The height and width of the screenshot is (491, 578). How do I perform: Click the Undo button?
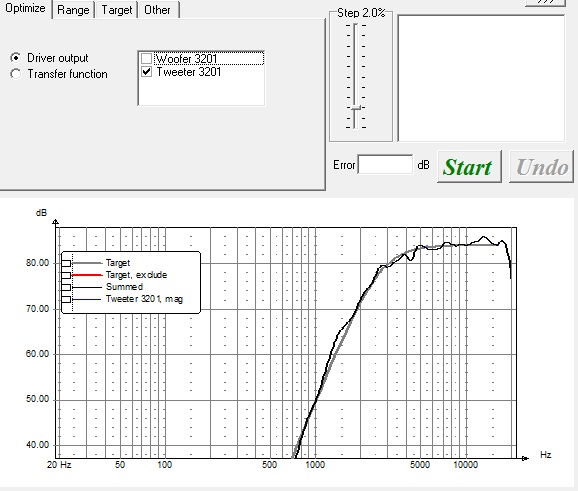[x=541, y=167]
